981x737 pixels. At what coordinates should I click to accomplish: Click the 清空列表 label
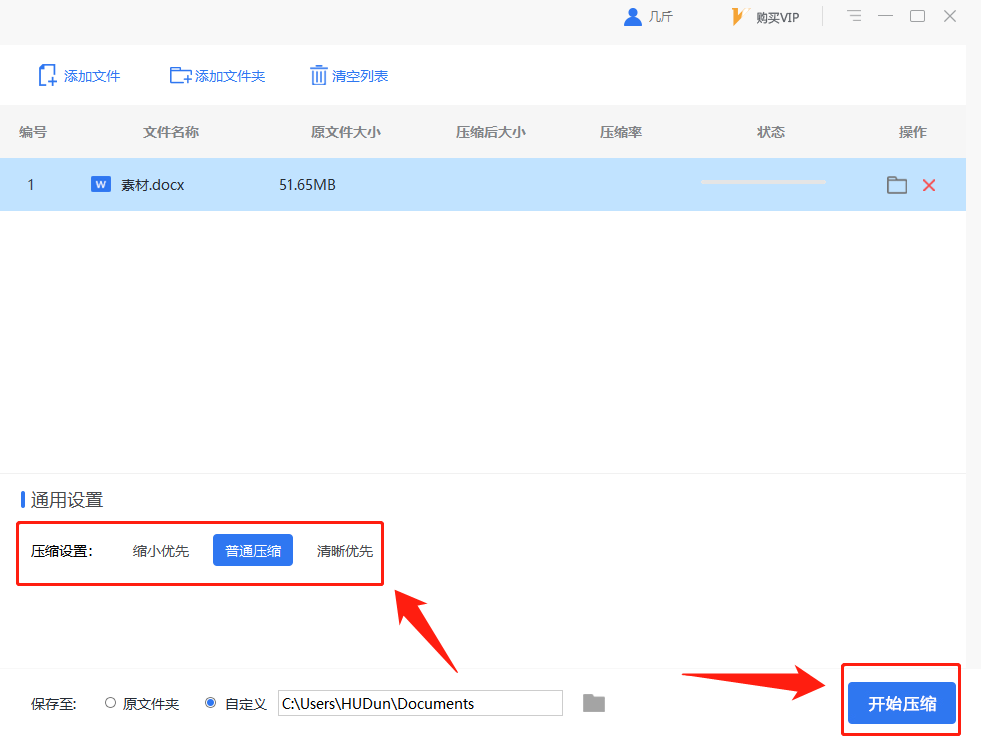[360, 76]
